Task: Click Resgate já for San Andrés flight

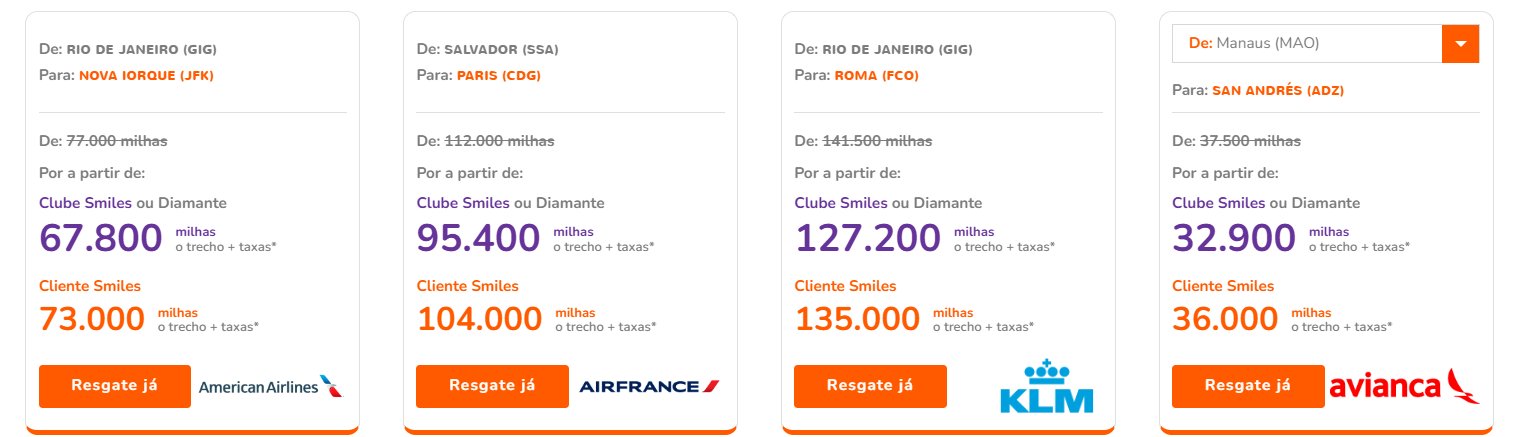Action: point(1248,386)
